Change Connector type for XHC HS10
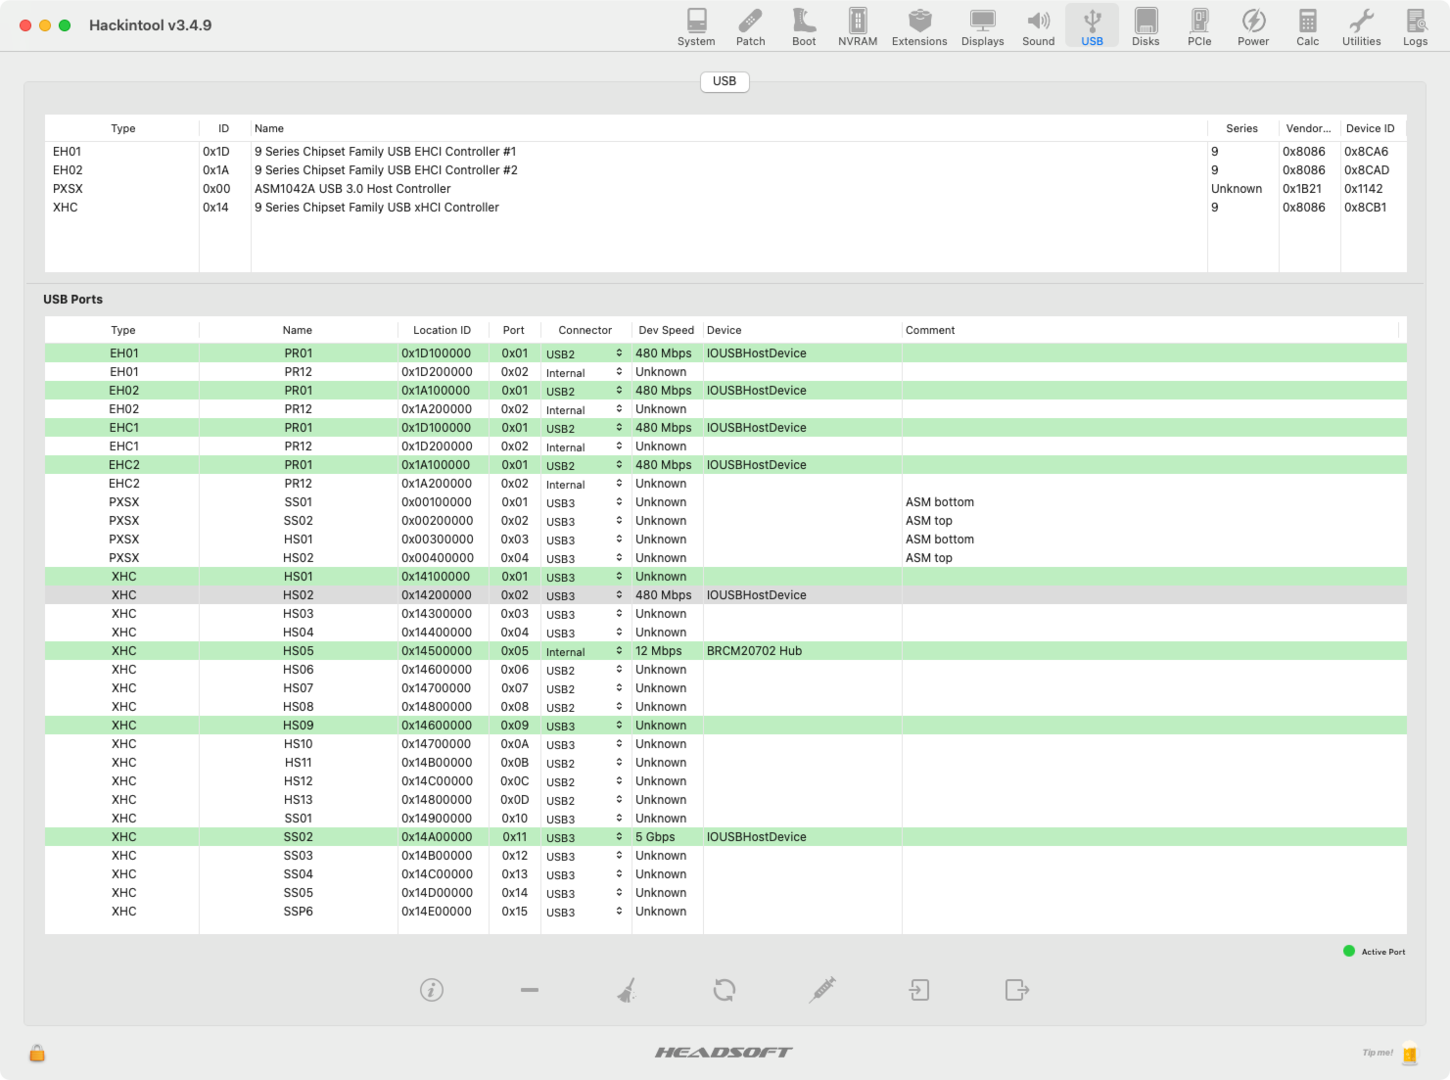Screen dimensions: 1450x1080 point(584,744)
